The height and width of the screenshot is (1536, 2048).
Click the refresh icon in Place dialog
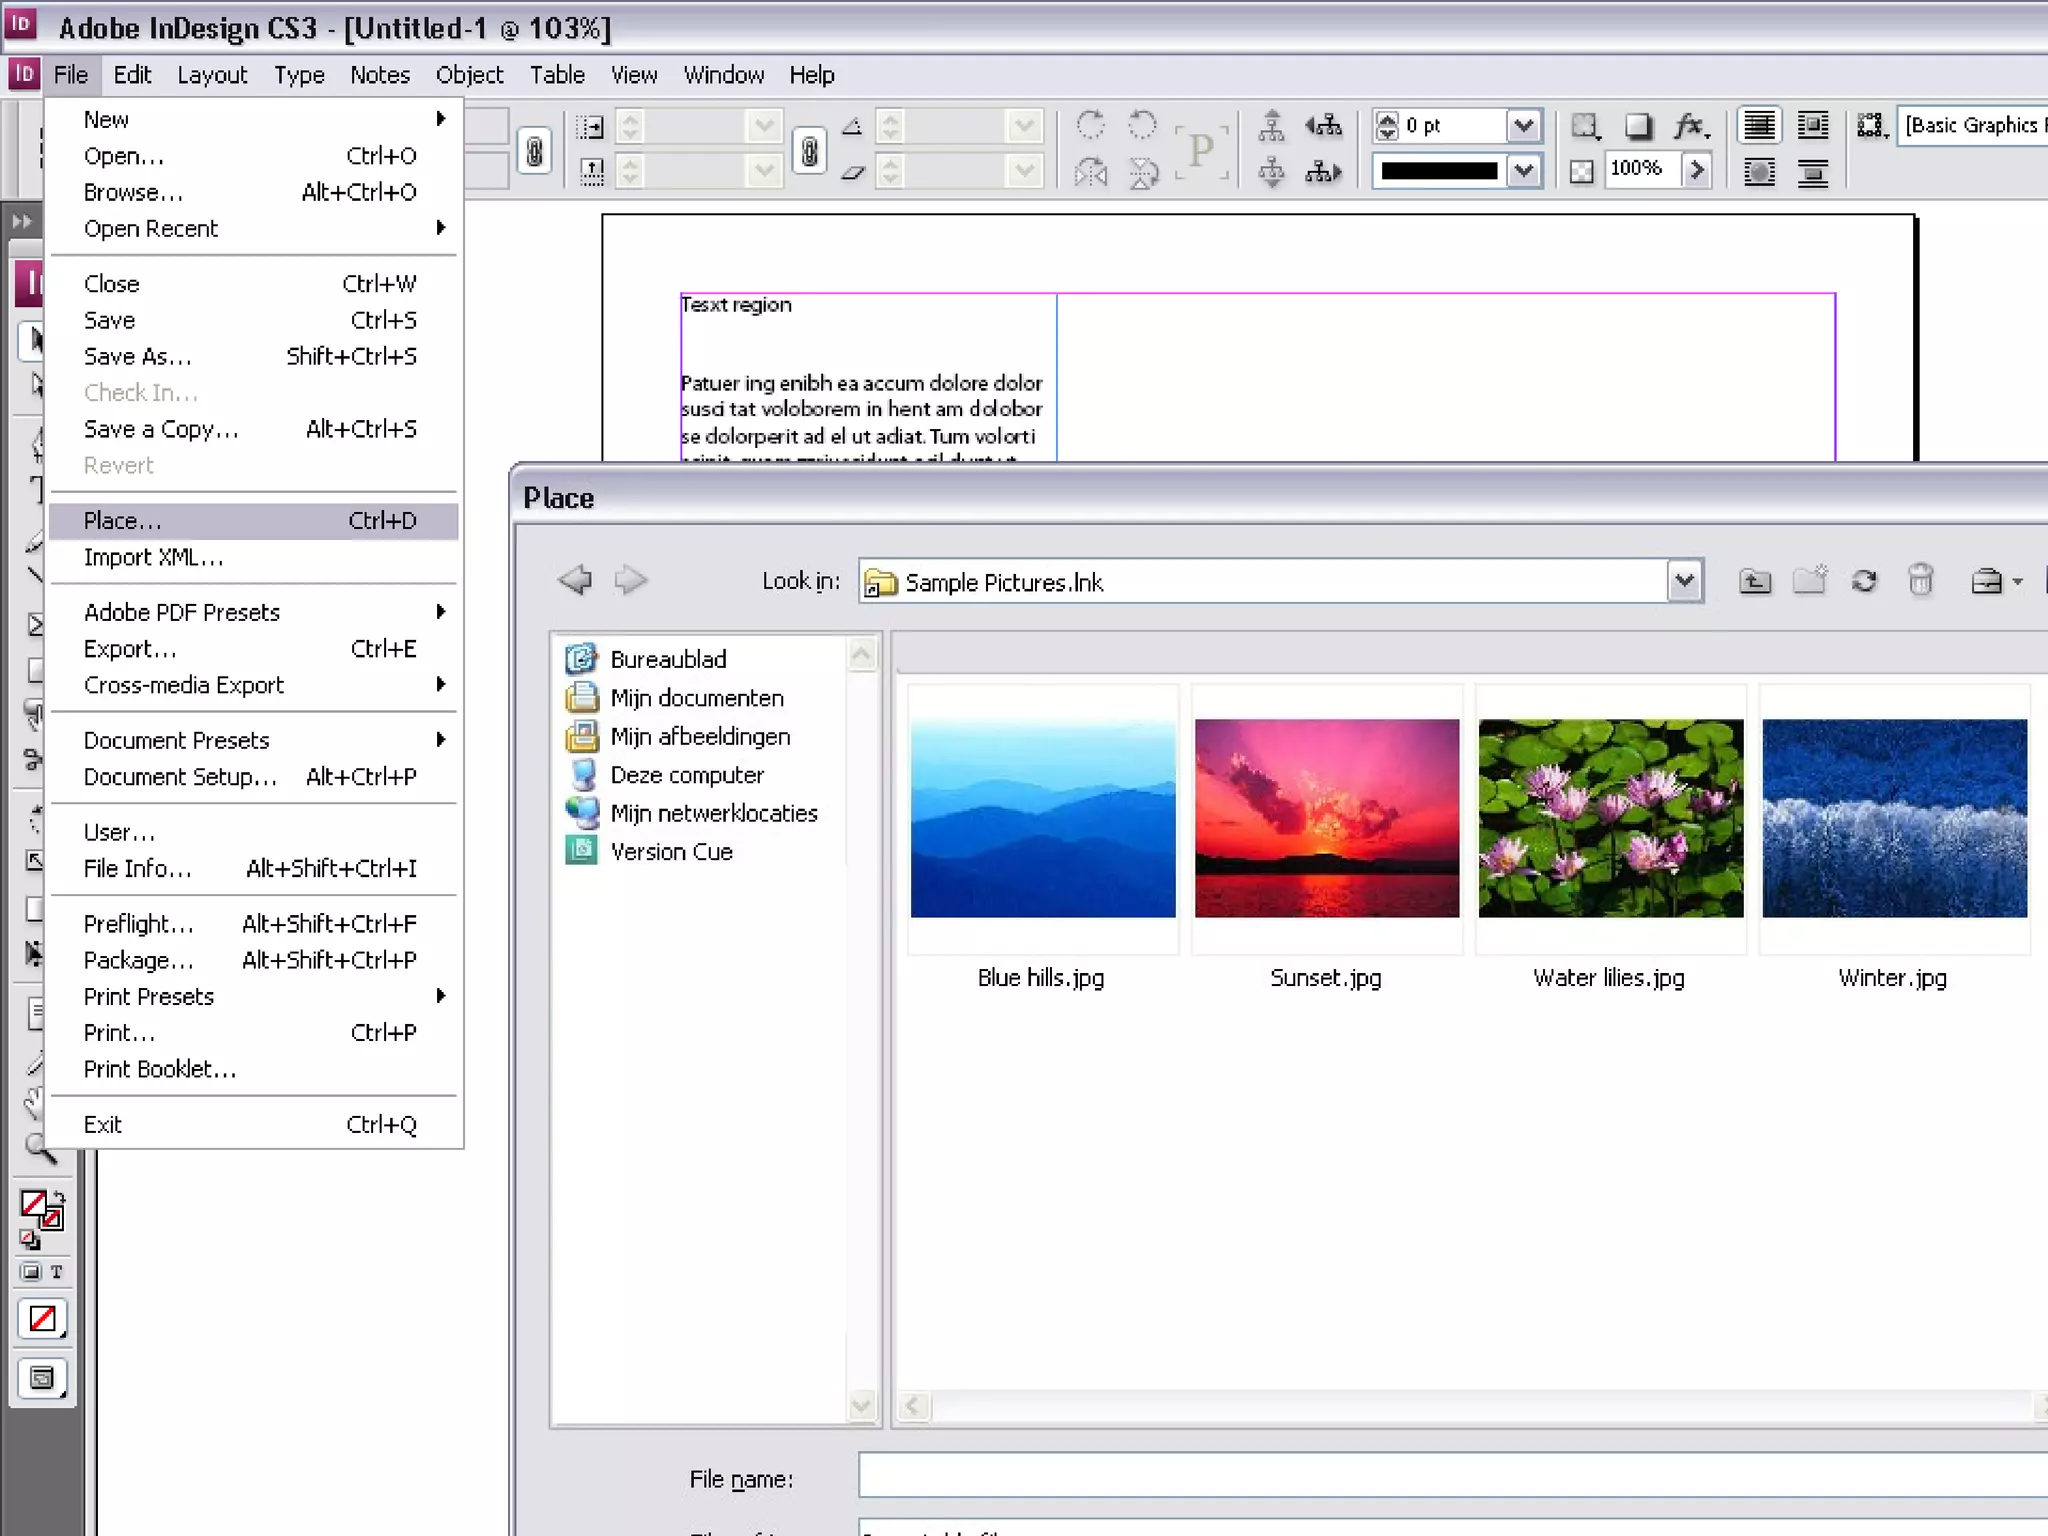[1864, 581]
